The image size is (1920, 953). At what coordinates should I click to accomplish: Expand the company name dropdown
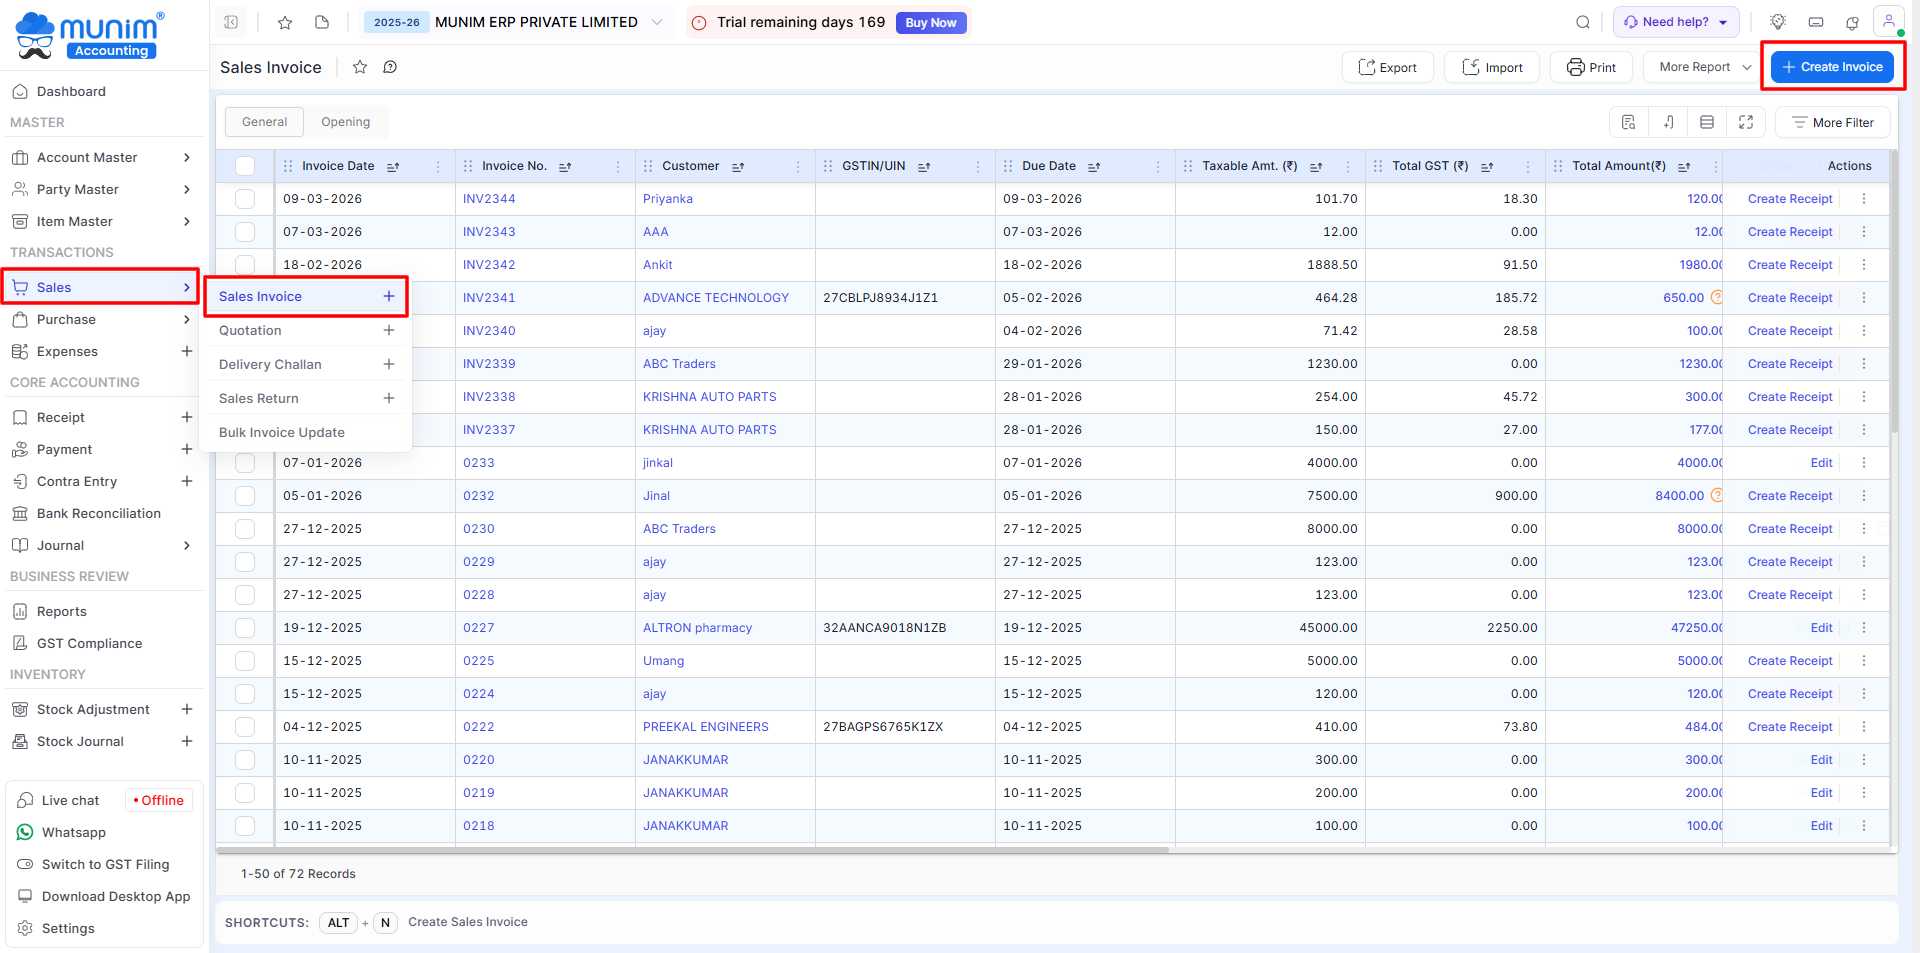(x=657, y=22)
